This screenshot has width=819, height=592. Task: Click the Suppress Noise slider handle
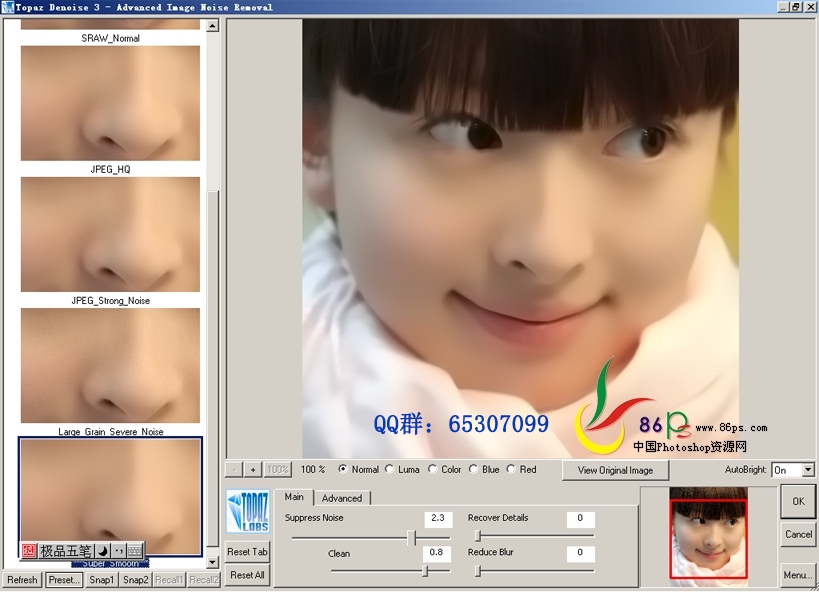click(412, 537)
